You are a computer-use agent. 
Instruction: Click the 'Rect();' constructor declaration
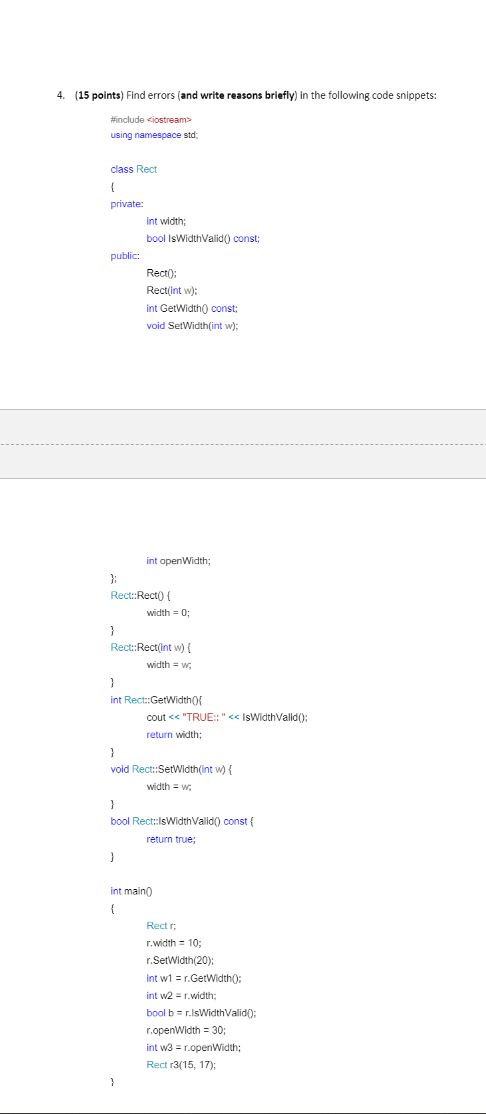(161, 274)
